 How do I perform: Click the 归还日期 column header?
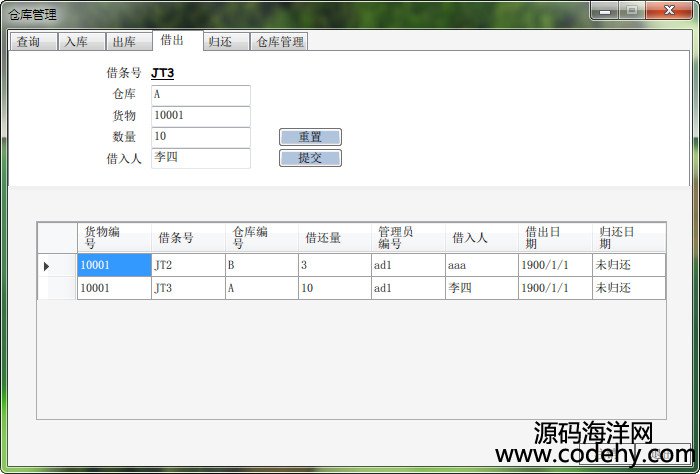pos(629,237)
